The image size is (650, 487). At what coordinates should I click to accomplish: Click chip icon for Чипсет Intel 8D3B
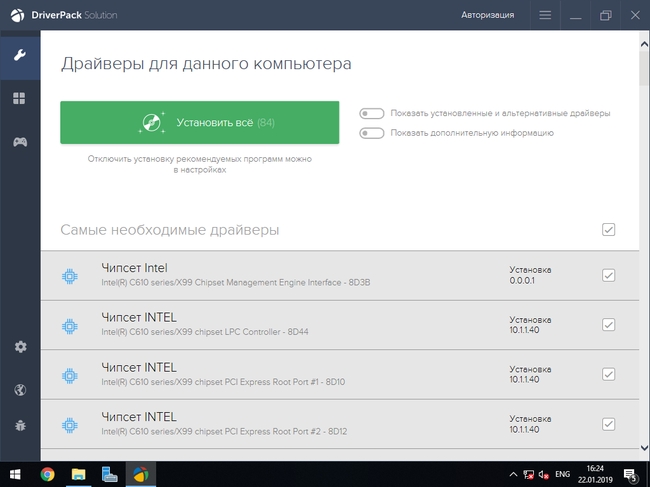pos(70,276)
